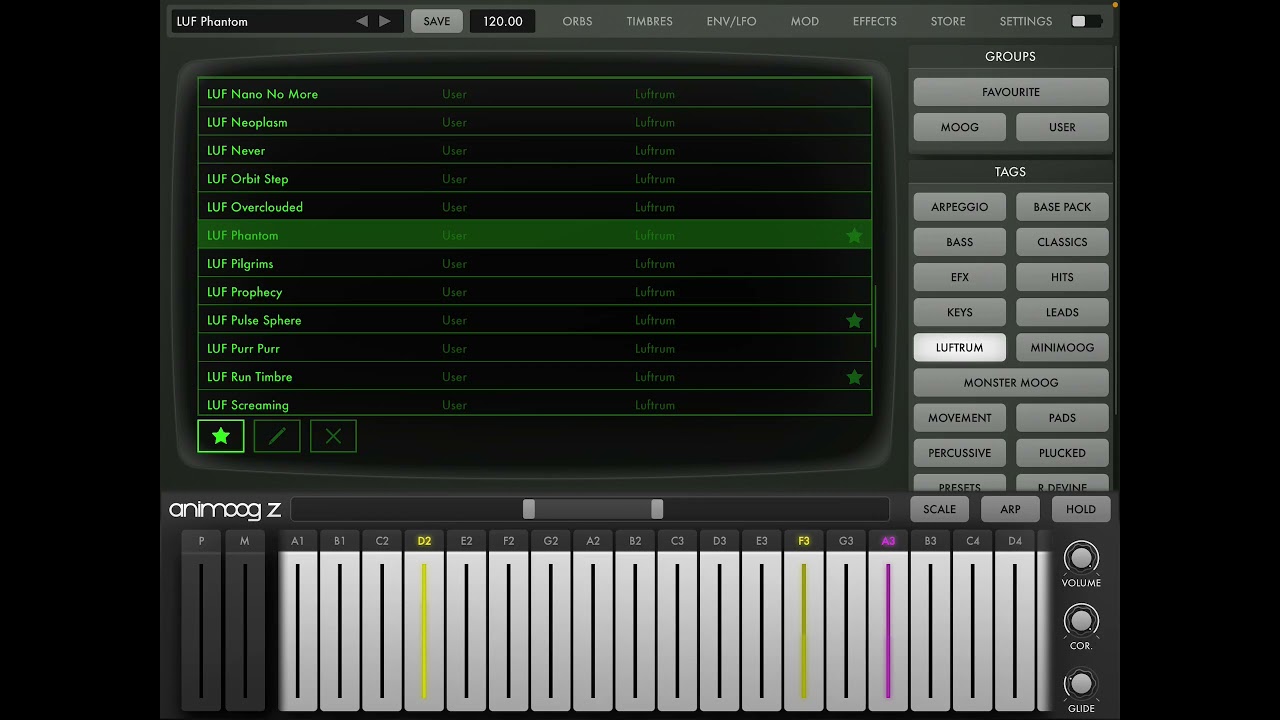
Task: Click the tempo field showing 120.00
Action: pos(502,21)
